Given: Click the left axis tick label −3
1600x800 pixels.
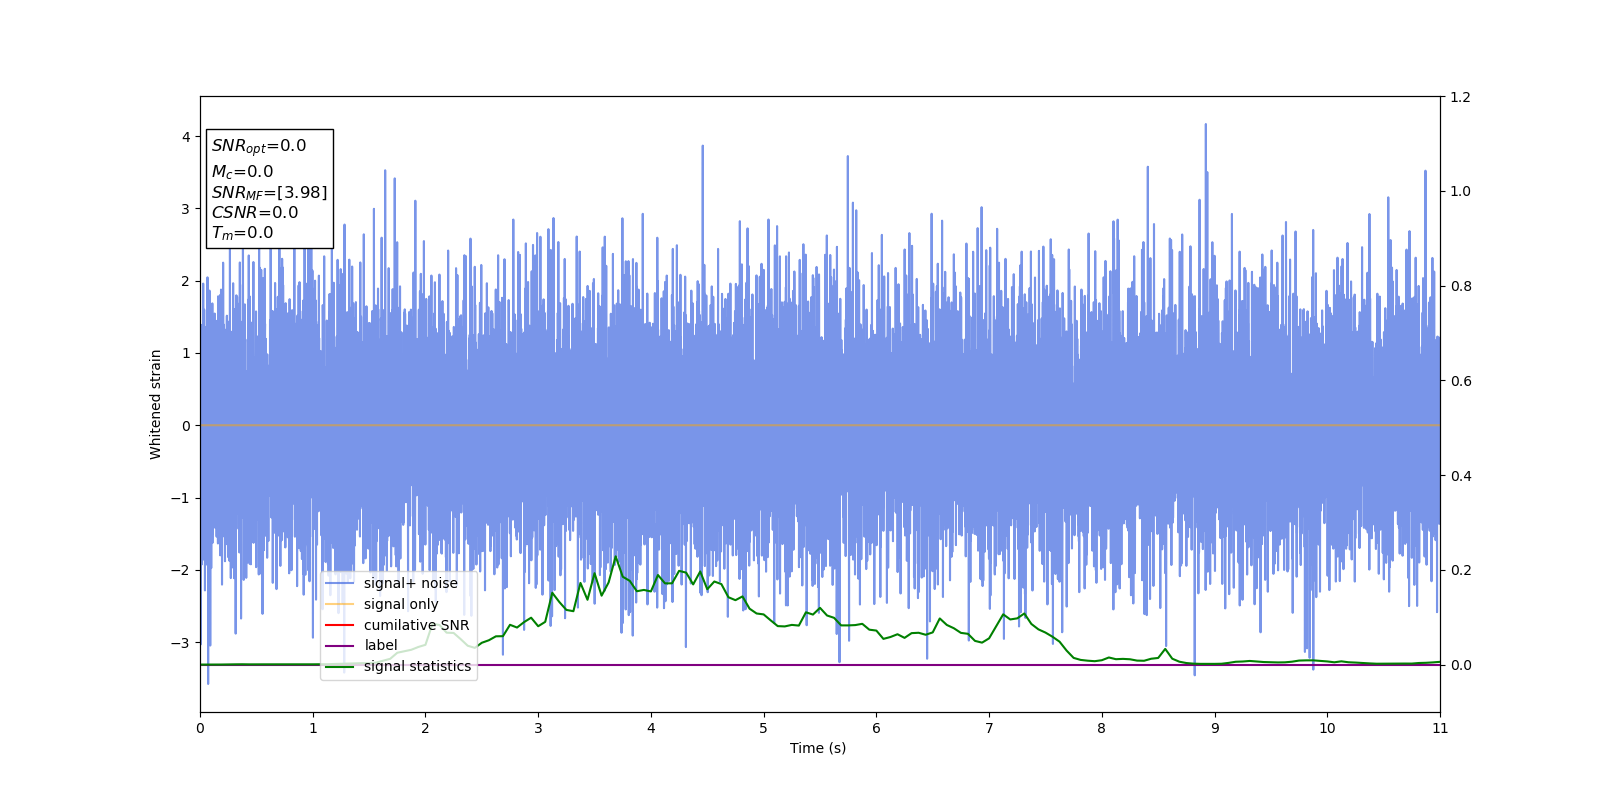Looking at the screenshot, I should 180,642.
